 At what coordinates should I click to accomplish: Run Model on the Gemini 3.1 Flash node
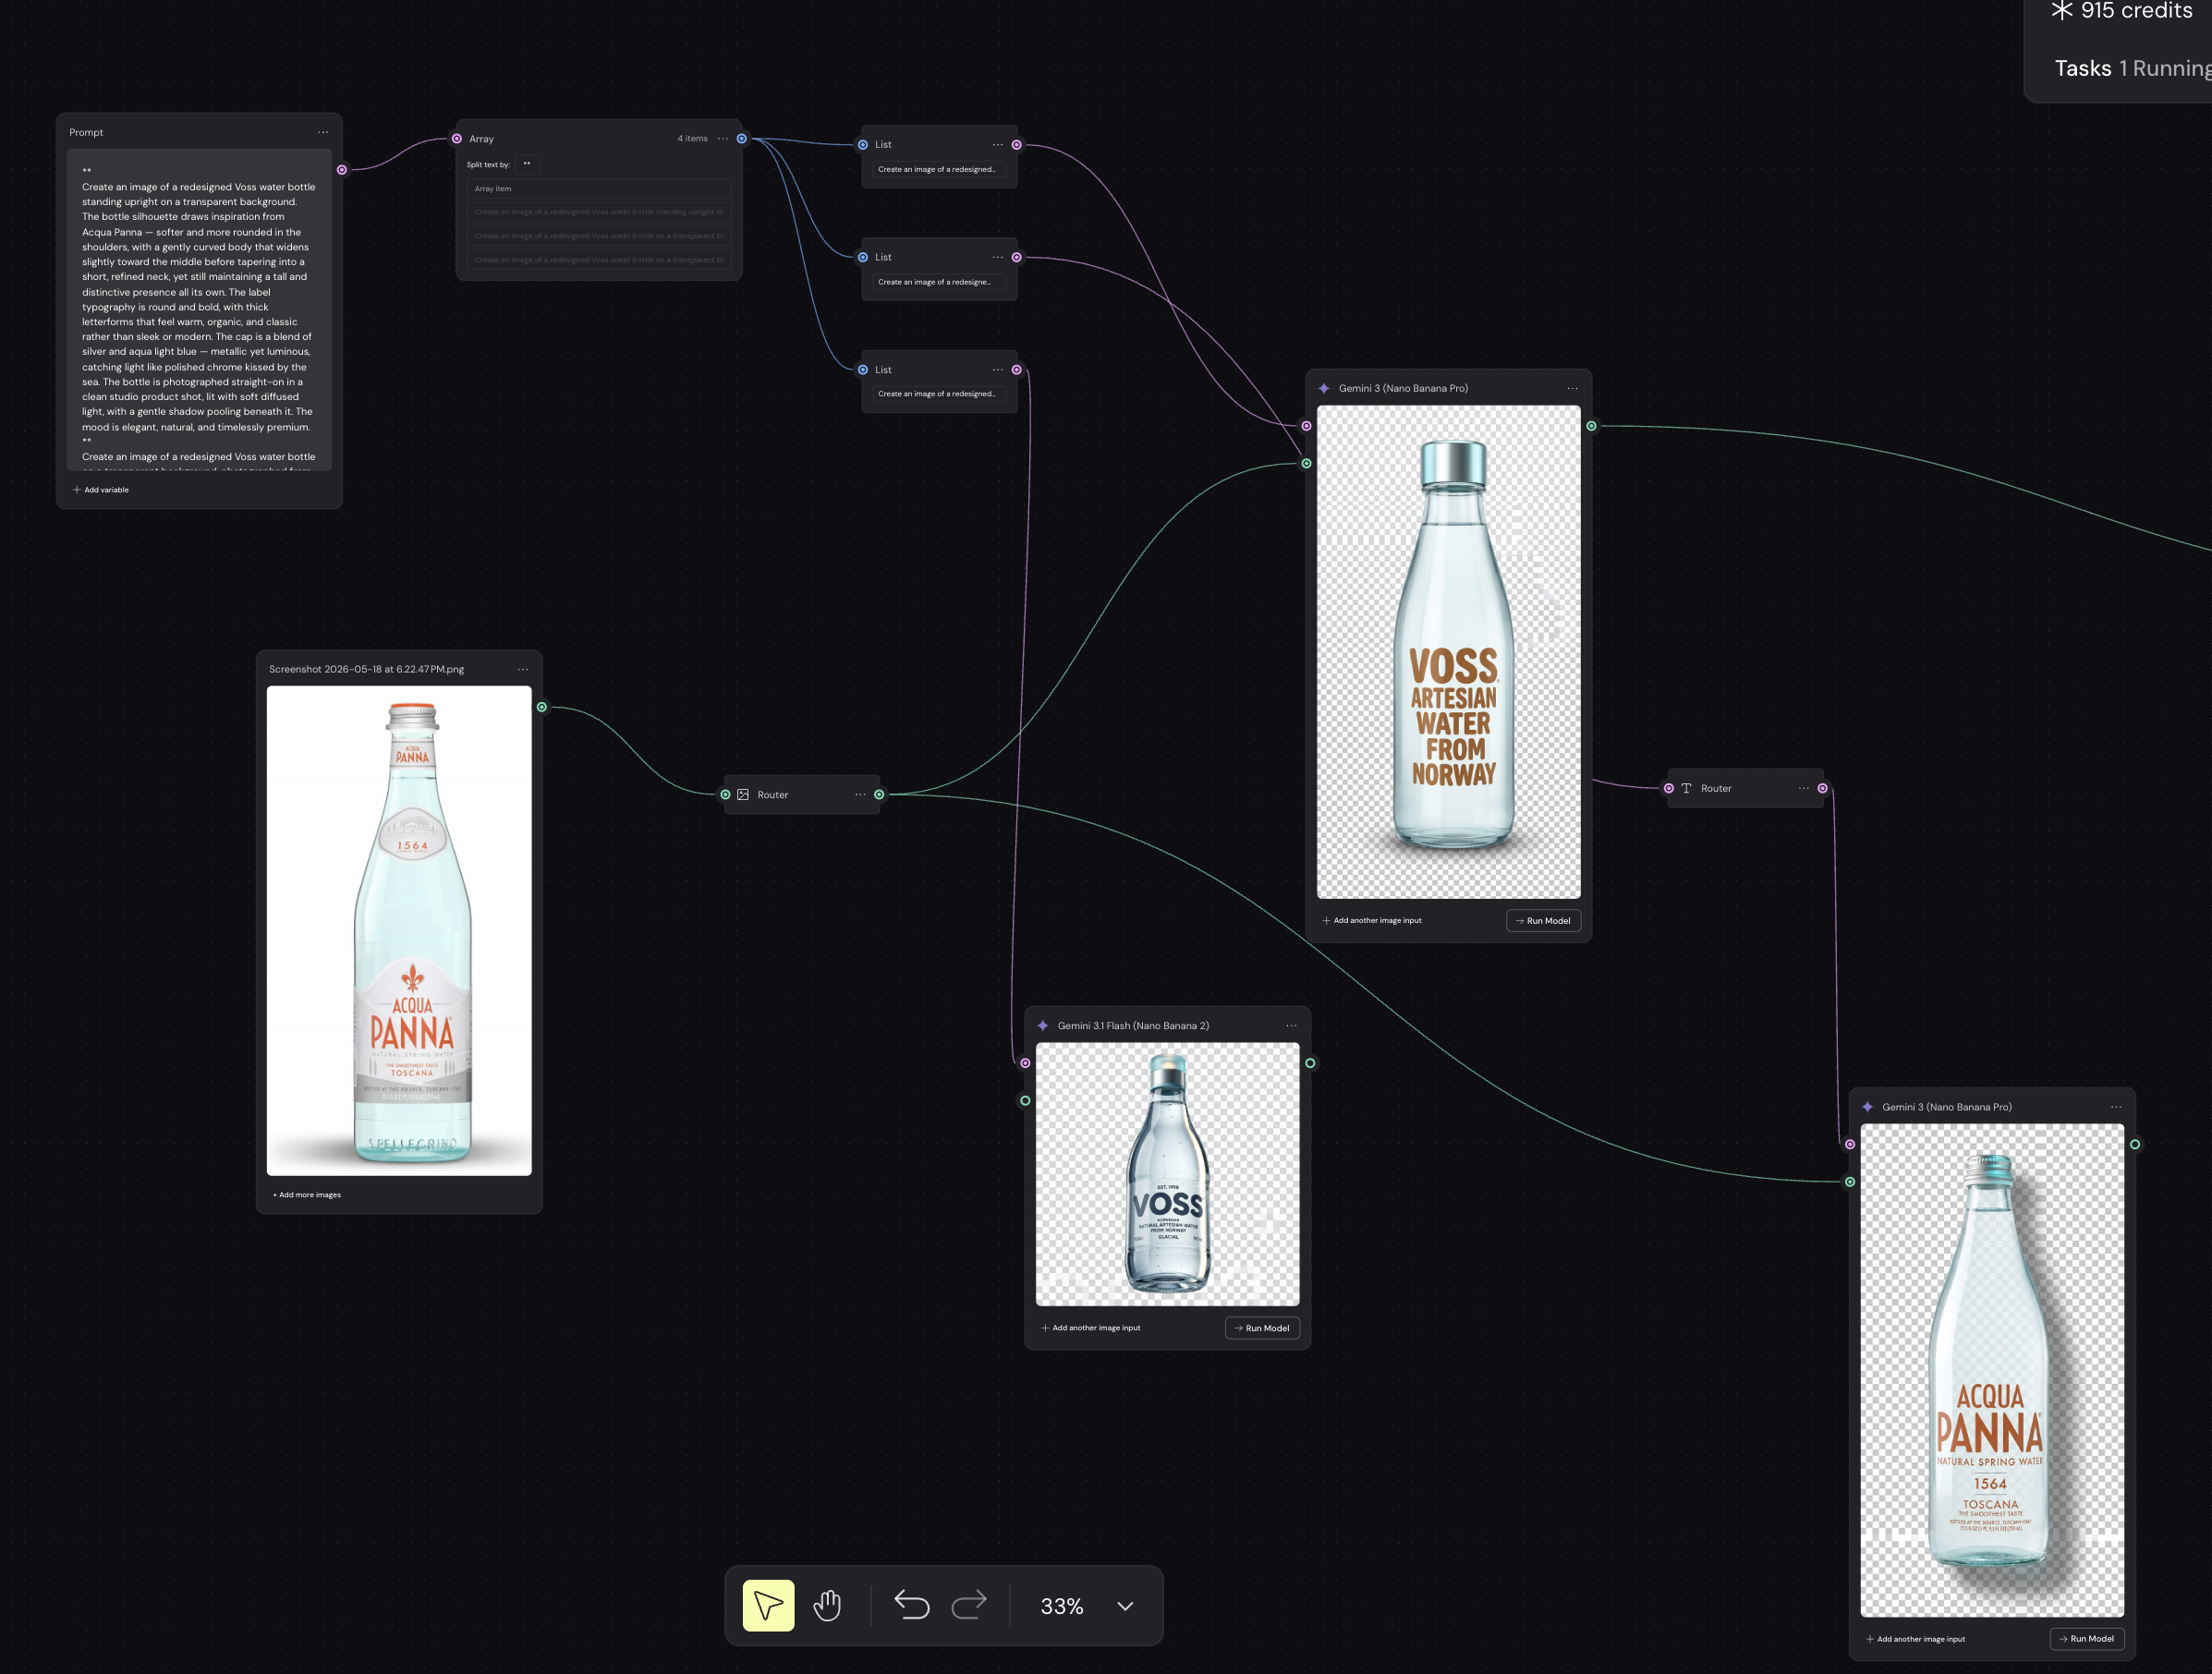tap(1262, 1328)
